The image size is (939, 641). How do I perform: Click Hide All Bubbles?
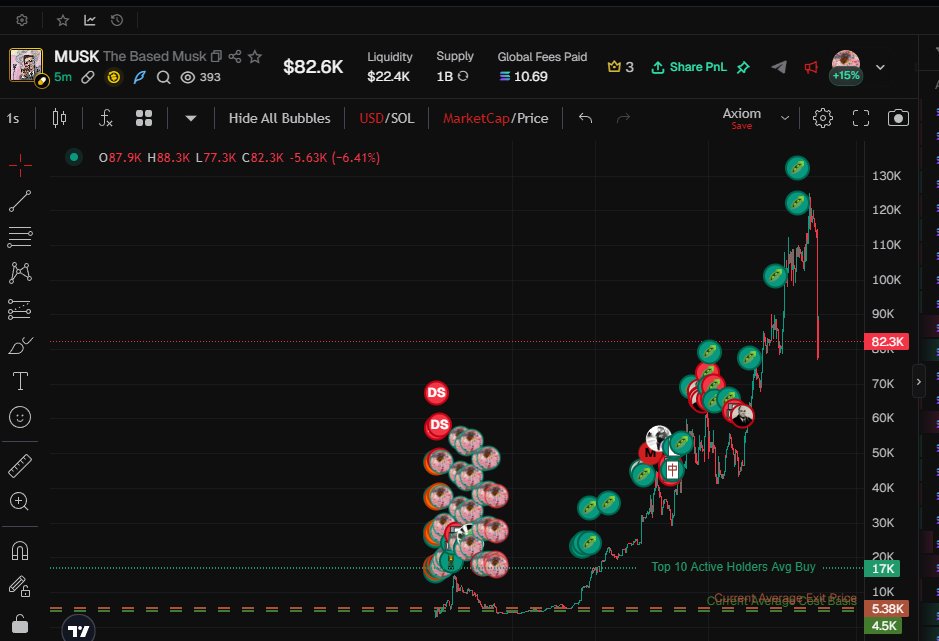coord(279,119)
